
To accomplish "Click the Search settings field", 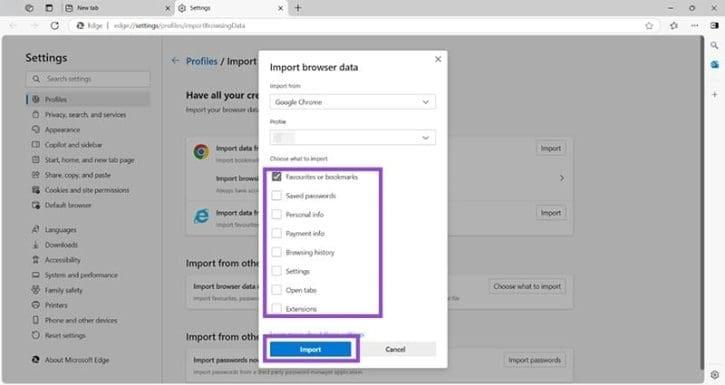I will click(x=88, y=79).
